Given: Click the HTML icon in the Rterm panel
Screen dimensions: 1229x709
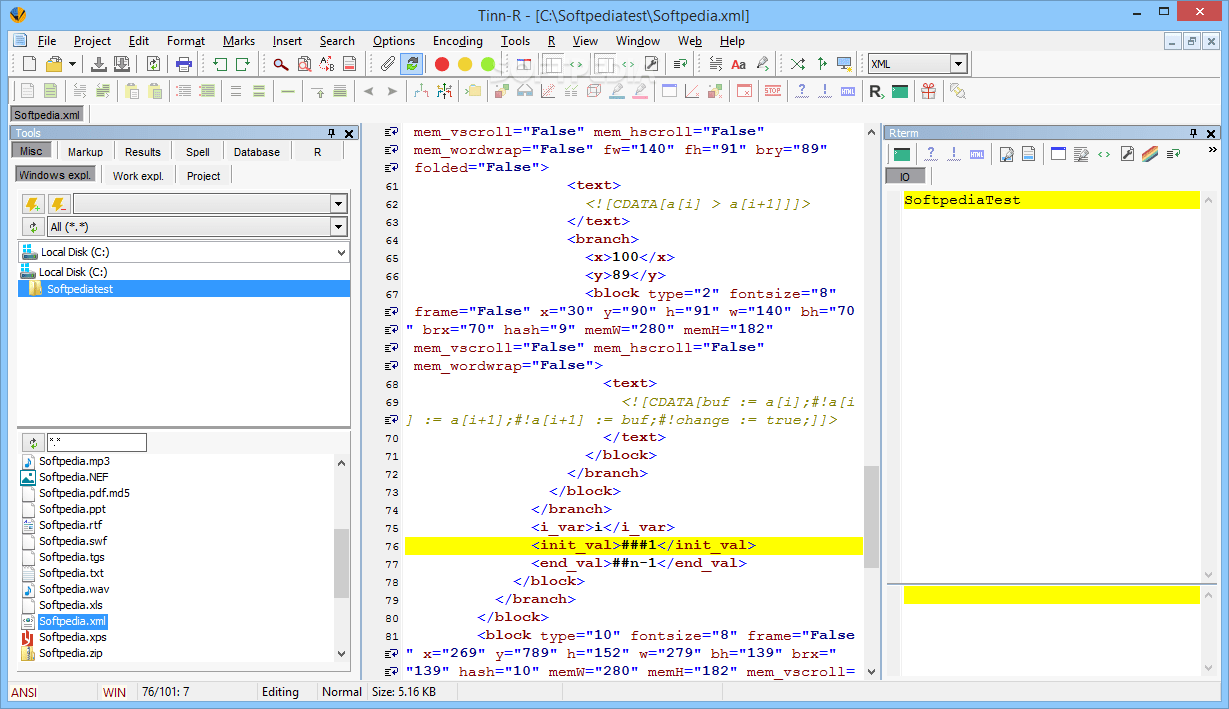Looking at the screenshot, I should pyautogui.click(x=976, y=154).
